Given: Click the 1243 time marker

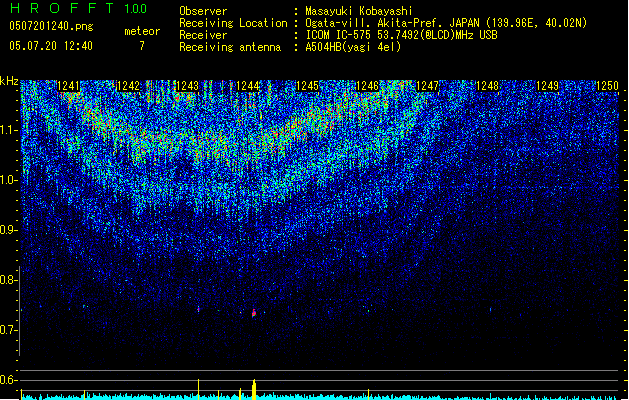Looking at the screenshot, I should click(x=188, y=86).
